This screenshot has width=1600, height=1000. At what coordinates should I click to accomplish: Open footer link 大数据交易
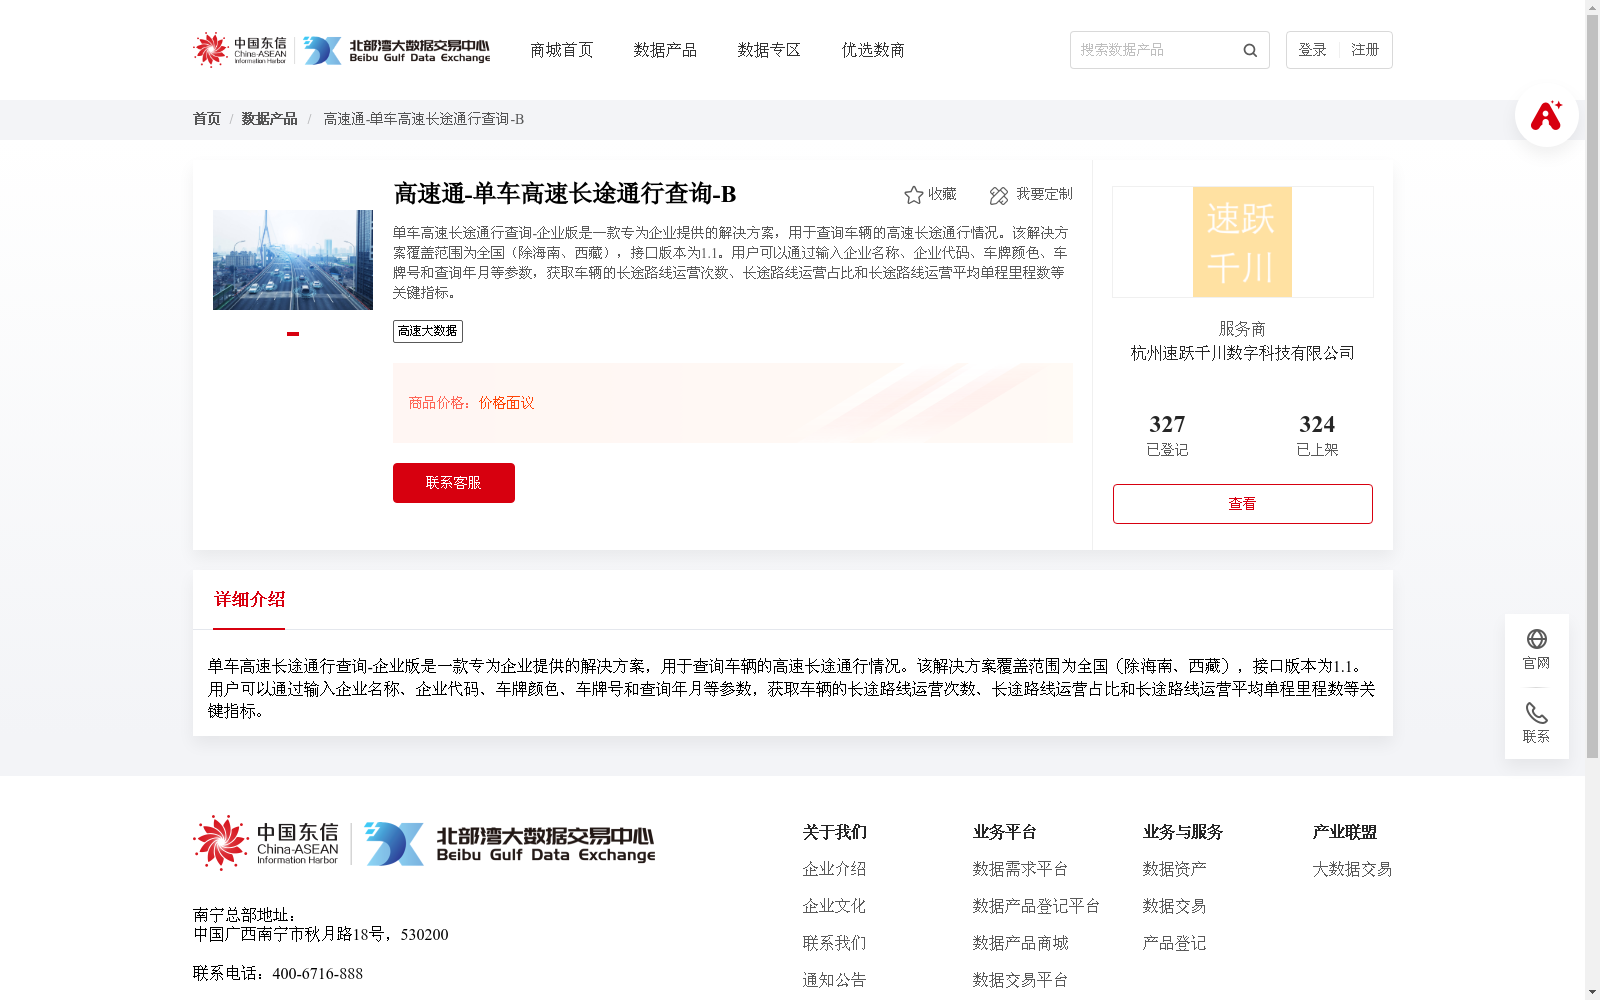[x=1352, y=869]
